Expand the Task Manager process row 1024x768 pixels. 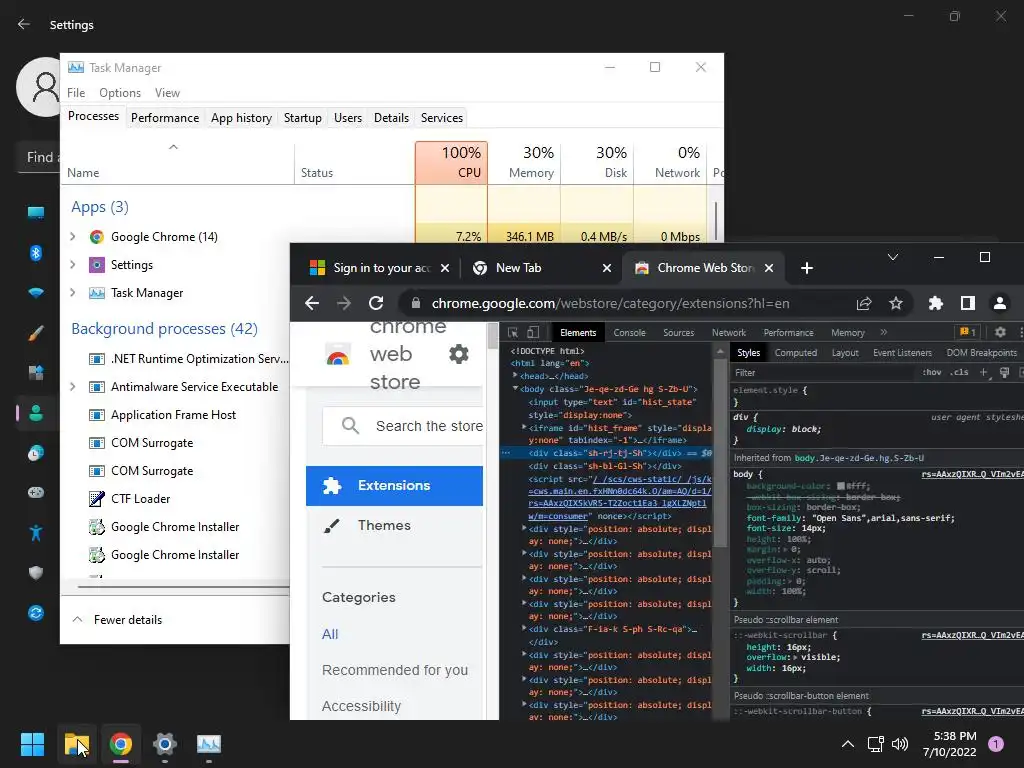click(72, 293)
